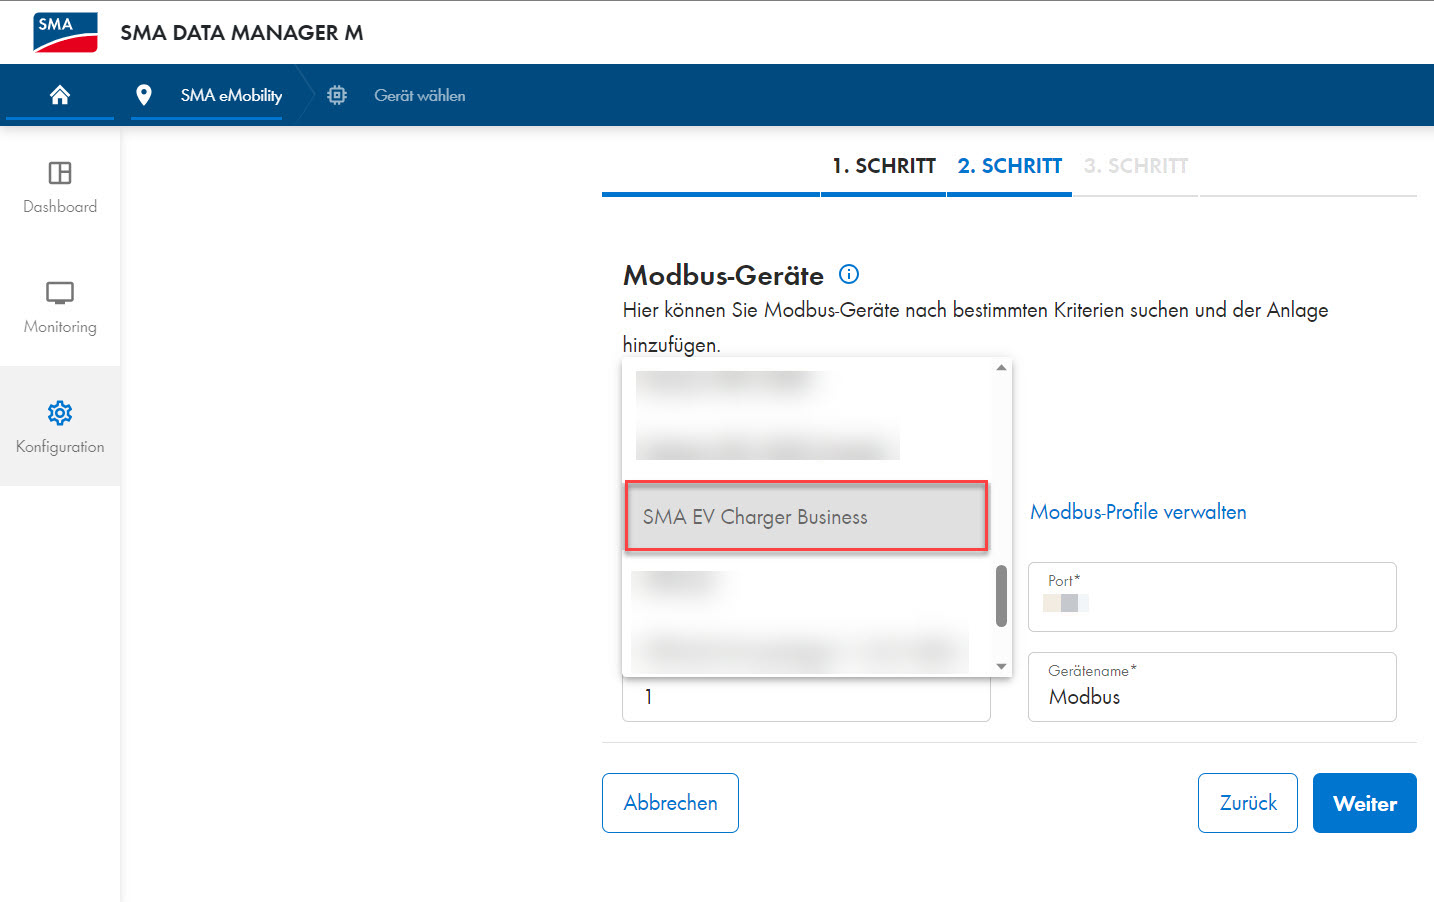Select the Monitoring sidebar label
This screenshot has width=1434, height=902.
tap(60, 327)
